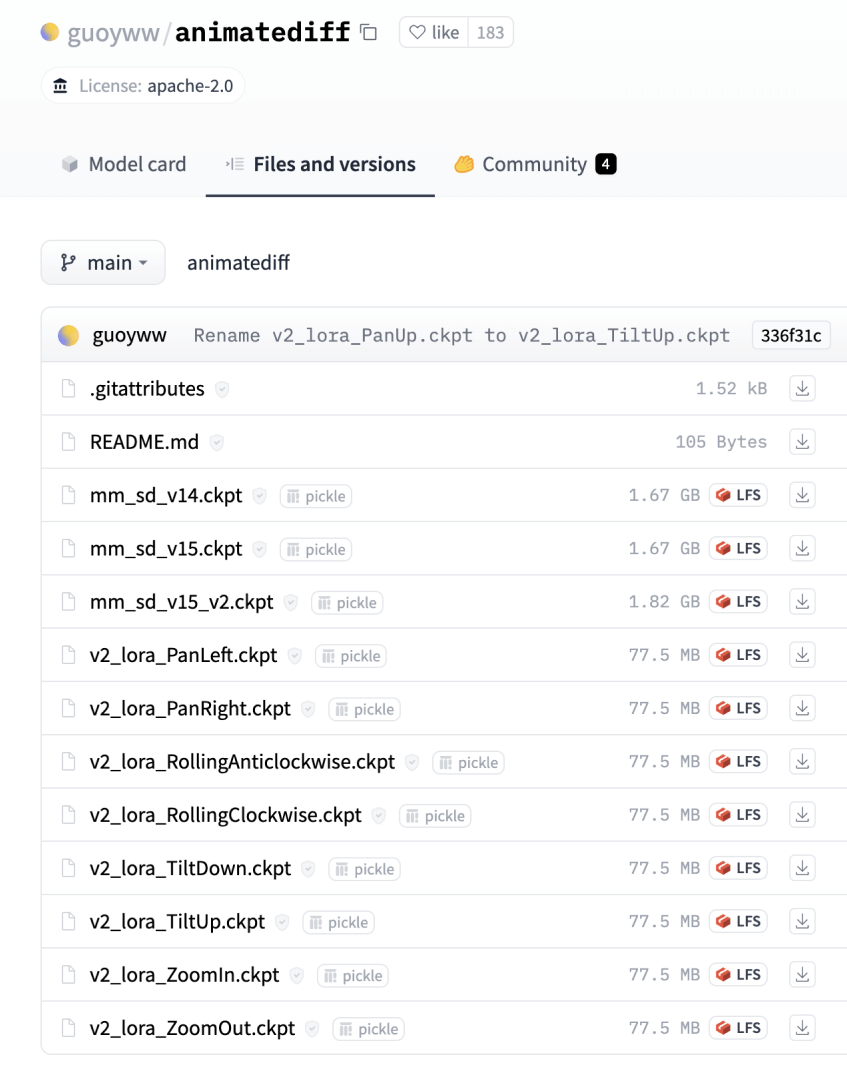
Task: Open the v2_lora_ZoomIn.ckpt file
Action: 184,975
